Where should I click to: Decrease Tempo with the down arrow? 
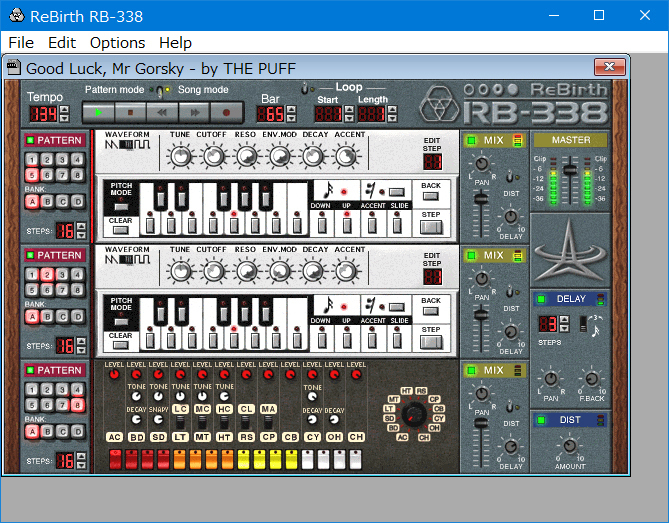coord(64,118)
